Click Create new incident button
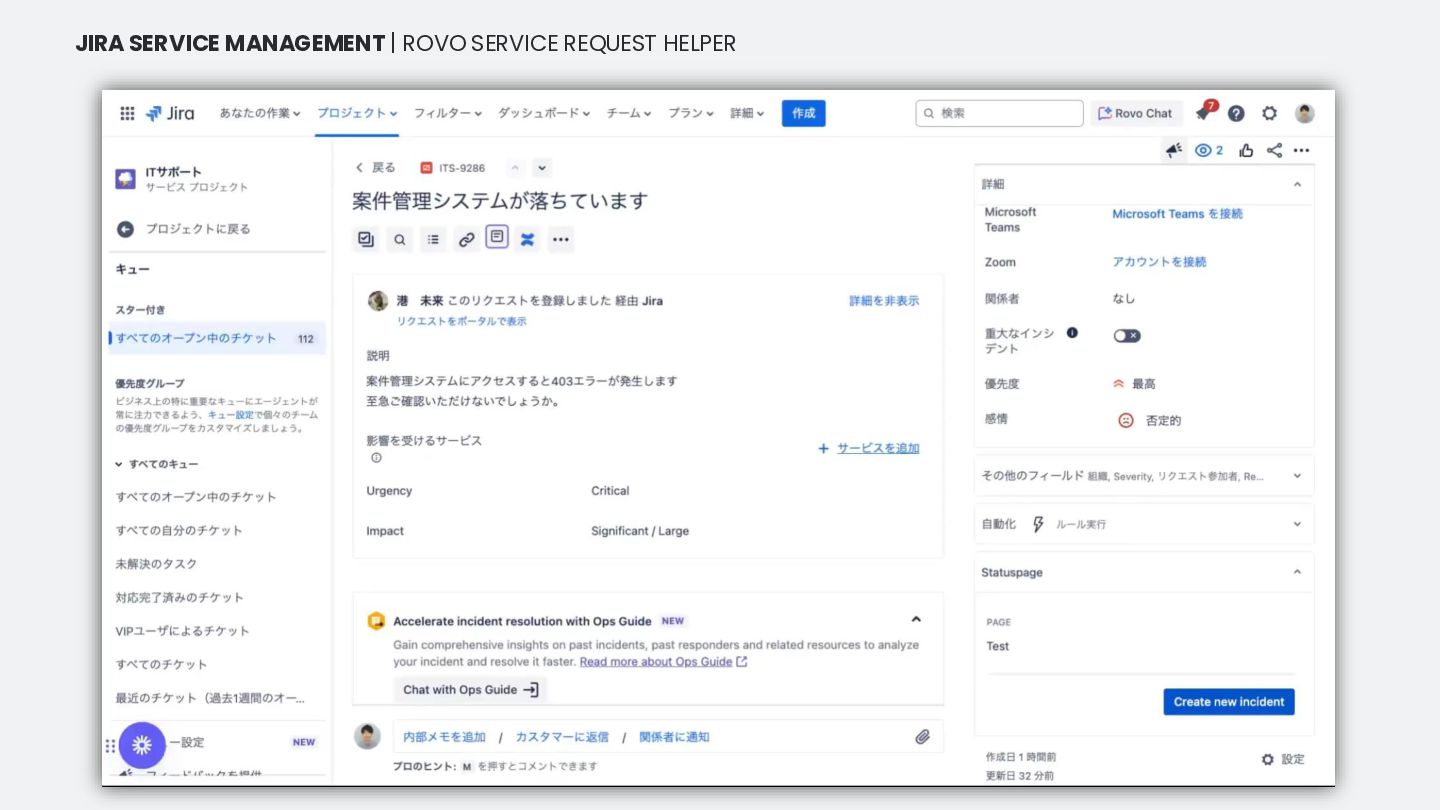Screen dimensions: 1440x810 1229,702
